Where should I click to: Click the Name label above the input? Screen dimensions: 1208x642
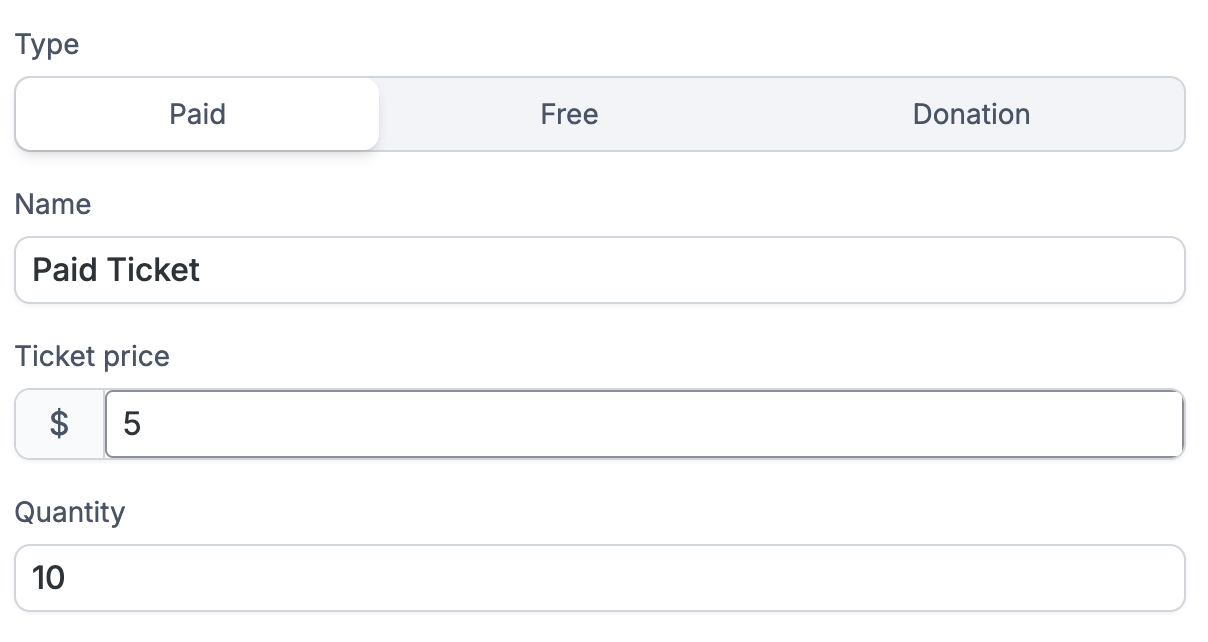(52, 204)
